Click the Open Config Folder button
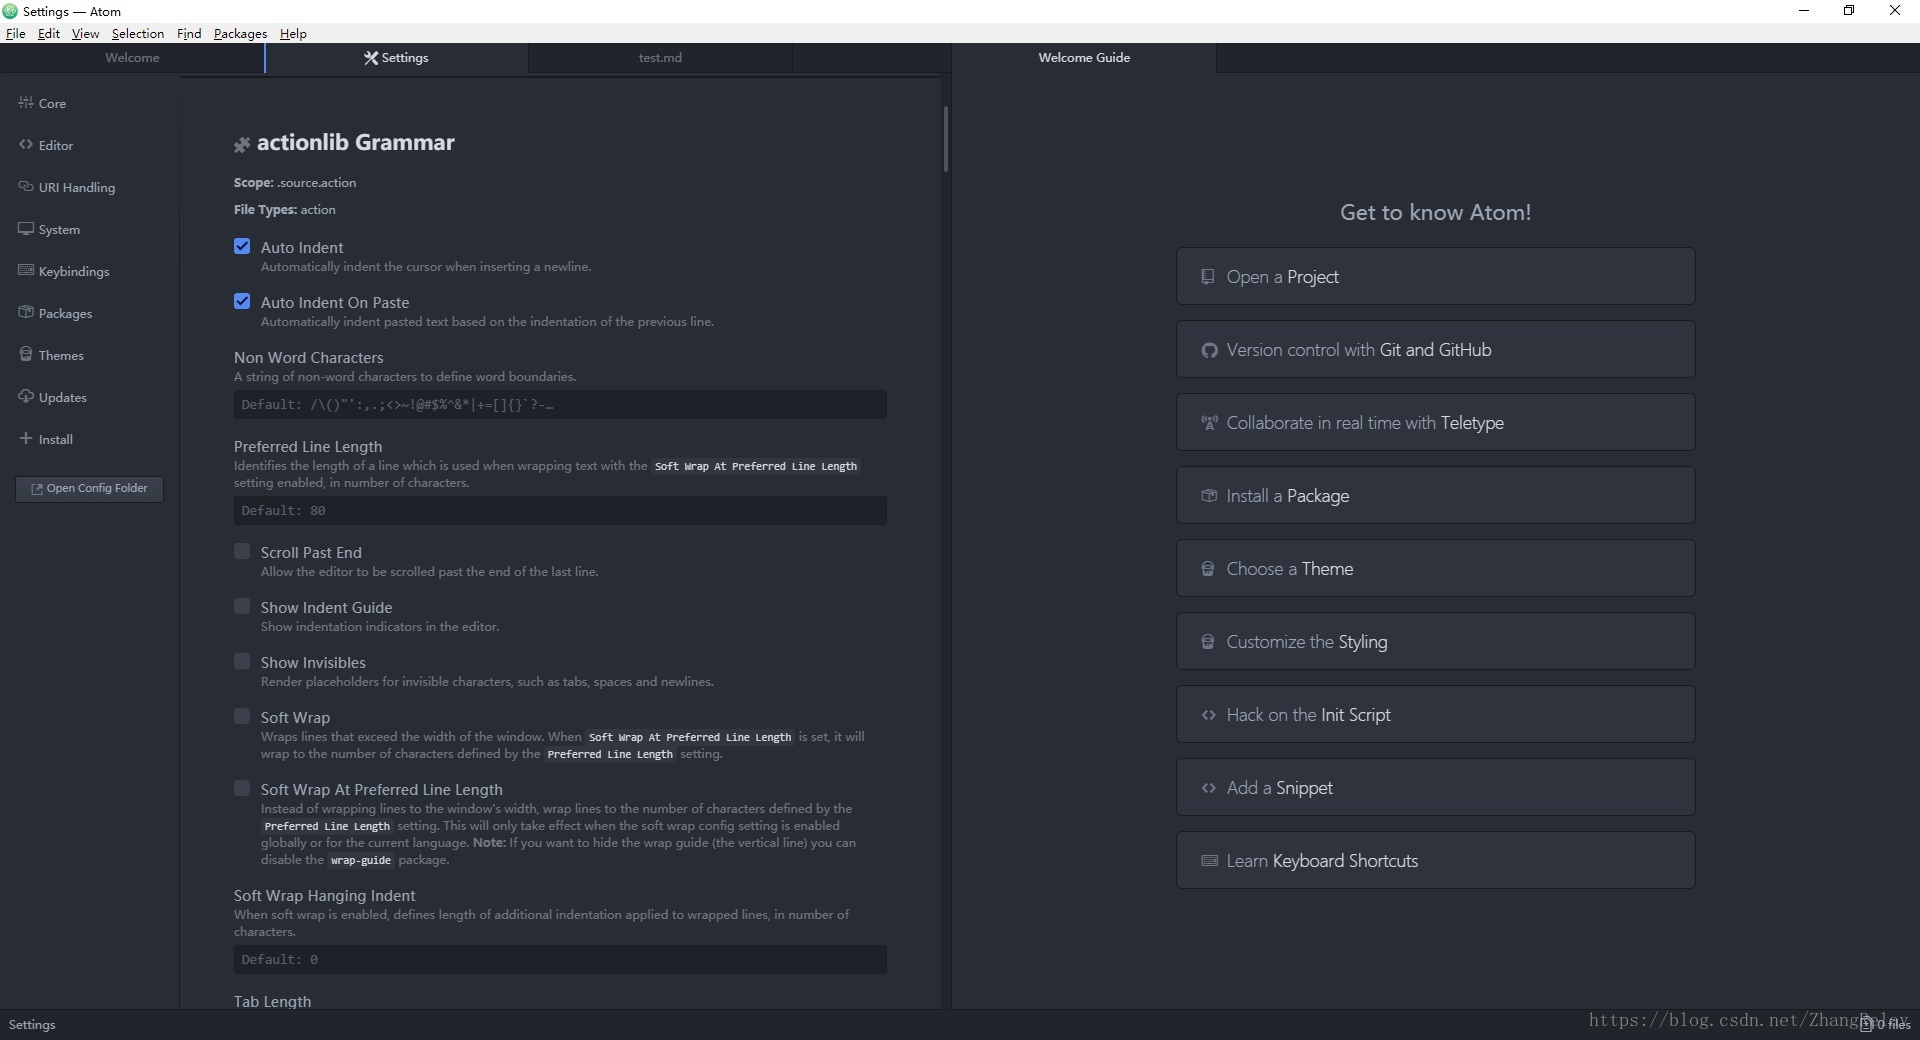 click(89, 488)
